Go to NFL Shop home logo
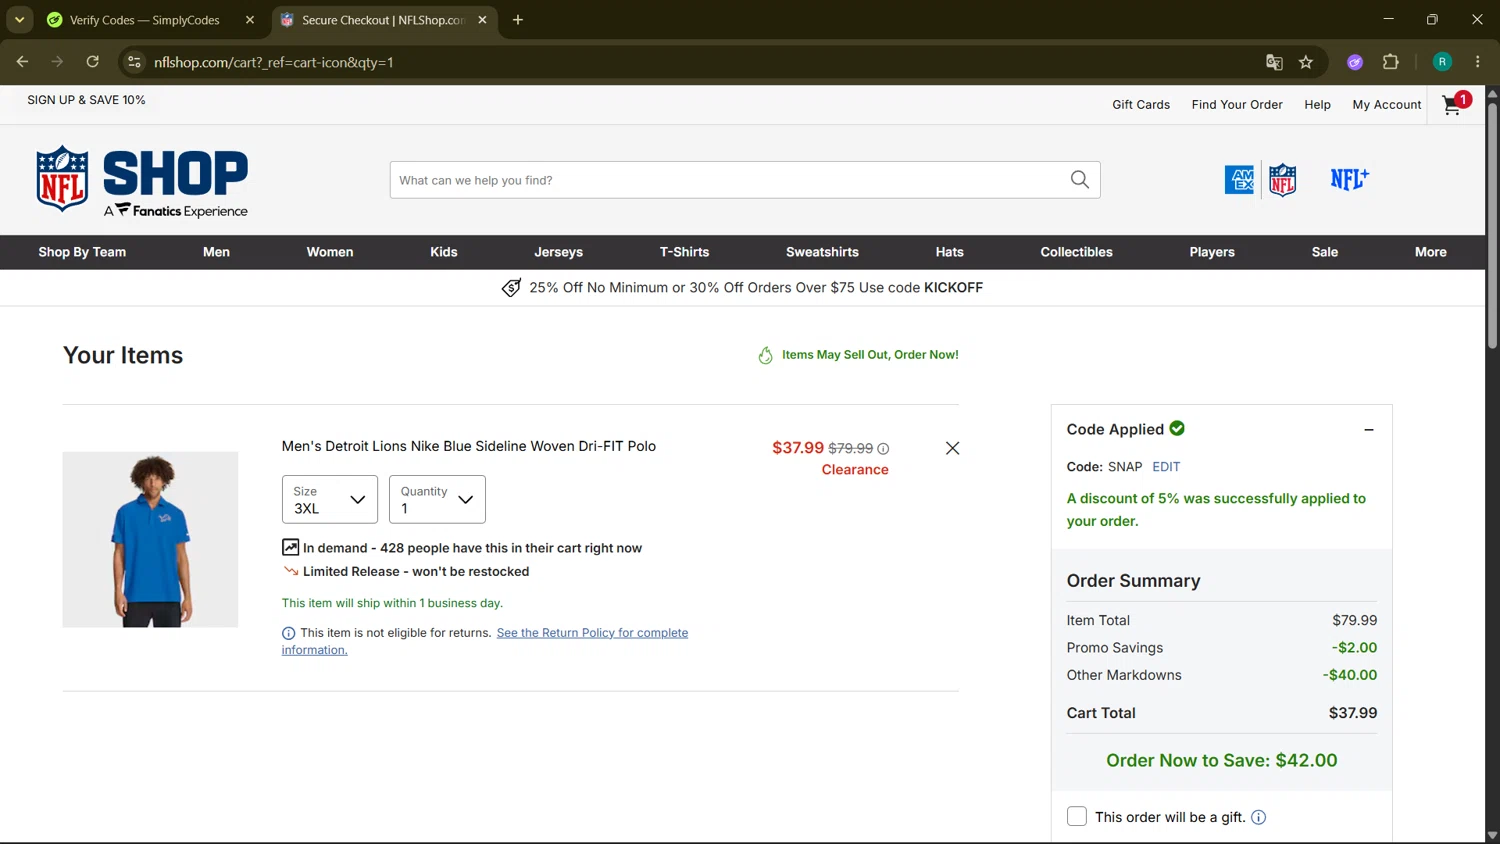 142,181
